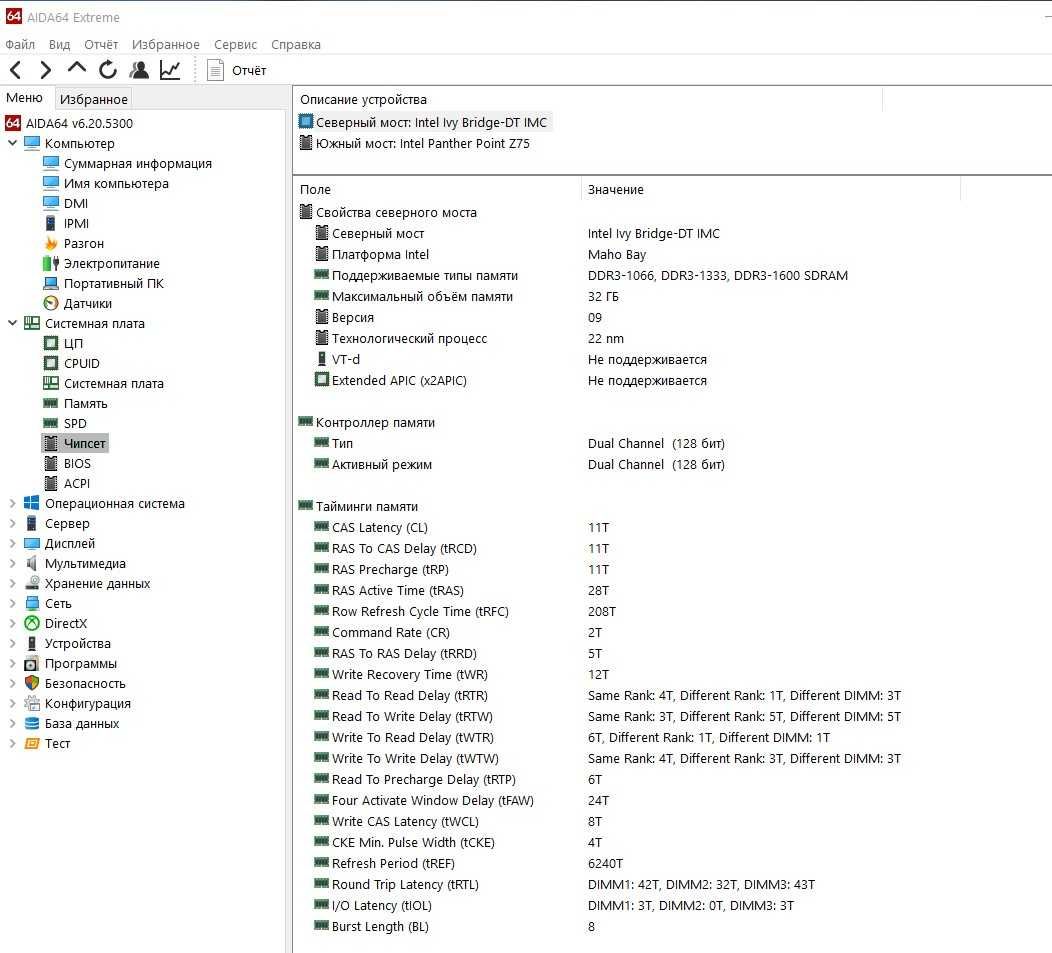Expand the База данных tree node

pos(12,723)
